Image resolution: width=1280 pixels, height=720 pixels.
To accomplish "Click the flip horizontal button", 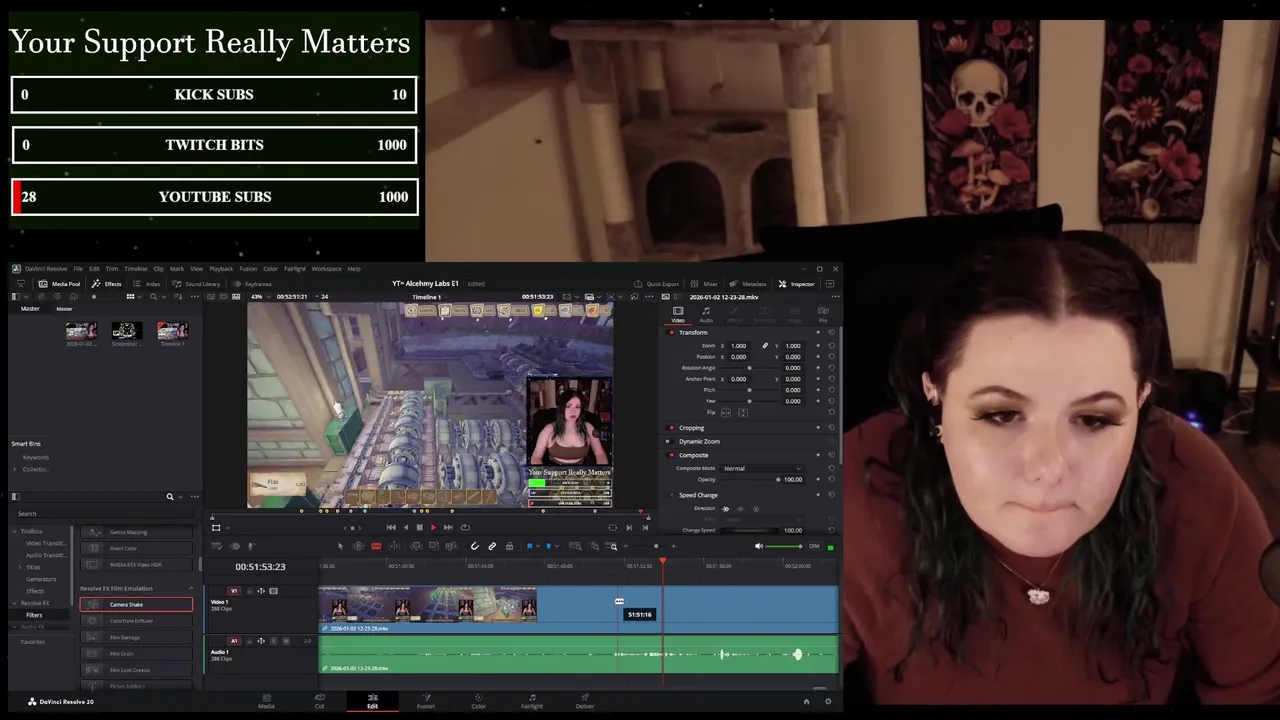I will 726,413.
